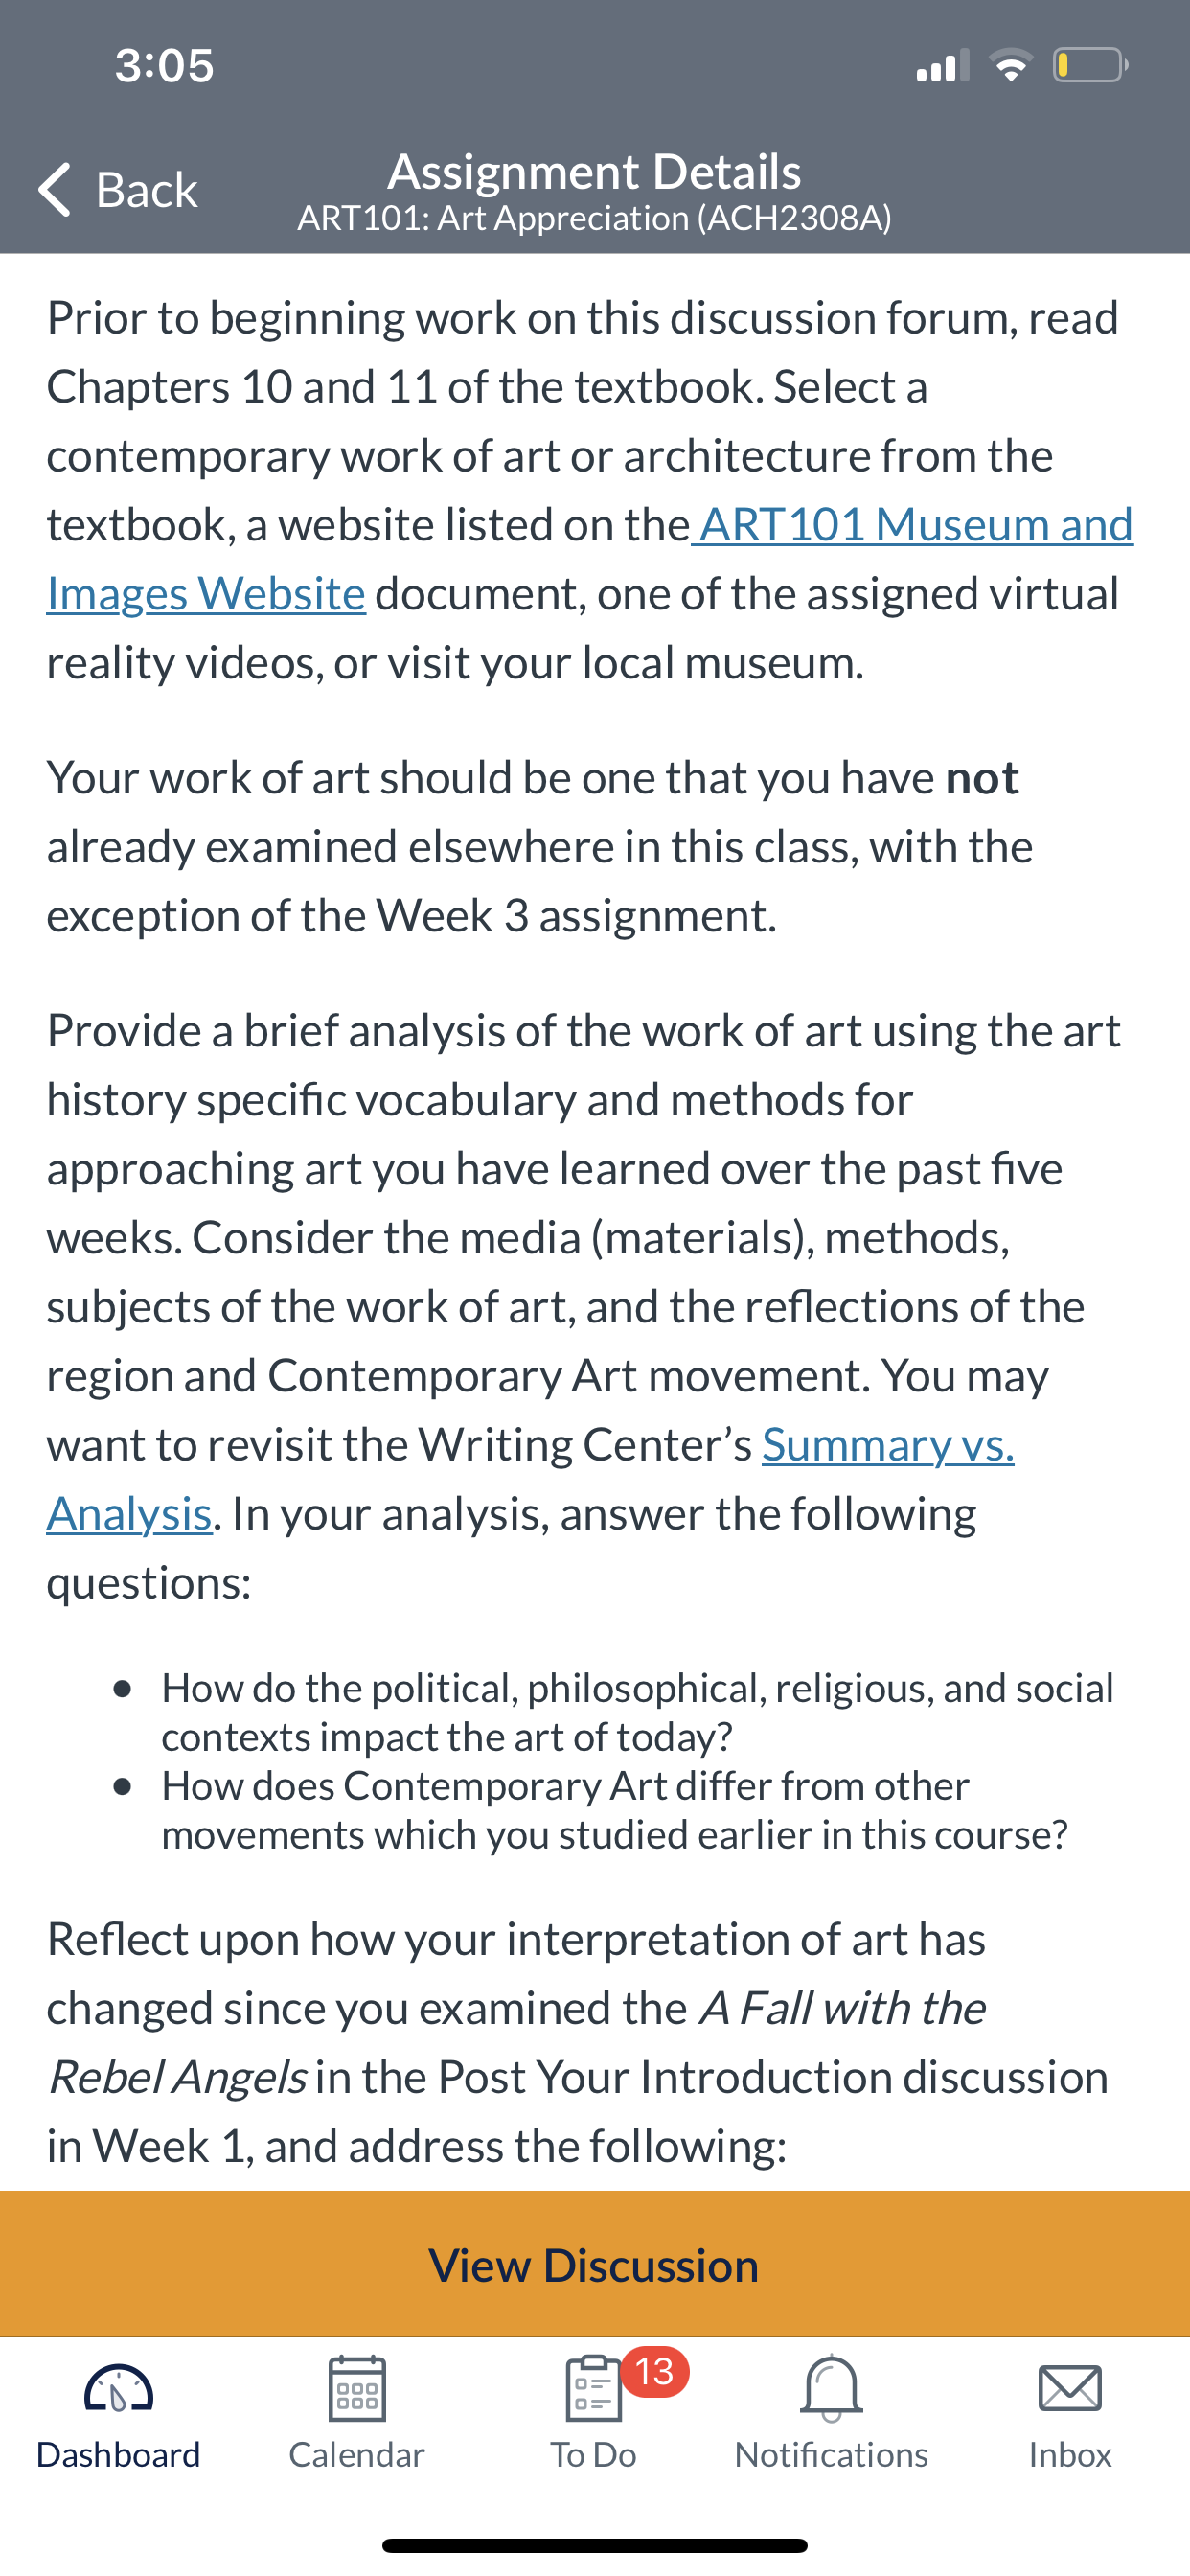Tap the Back chevron arrow icon
The width and height of the screenshot is (1190, 2576).
tap(55, 189)
